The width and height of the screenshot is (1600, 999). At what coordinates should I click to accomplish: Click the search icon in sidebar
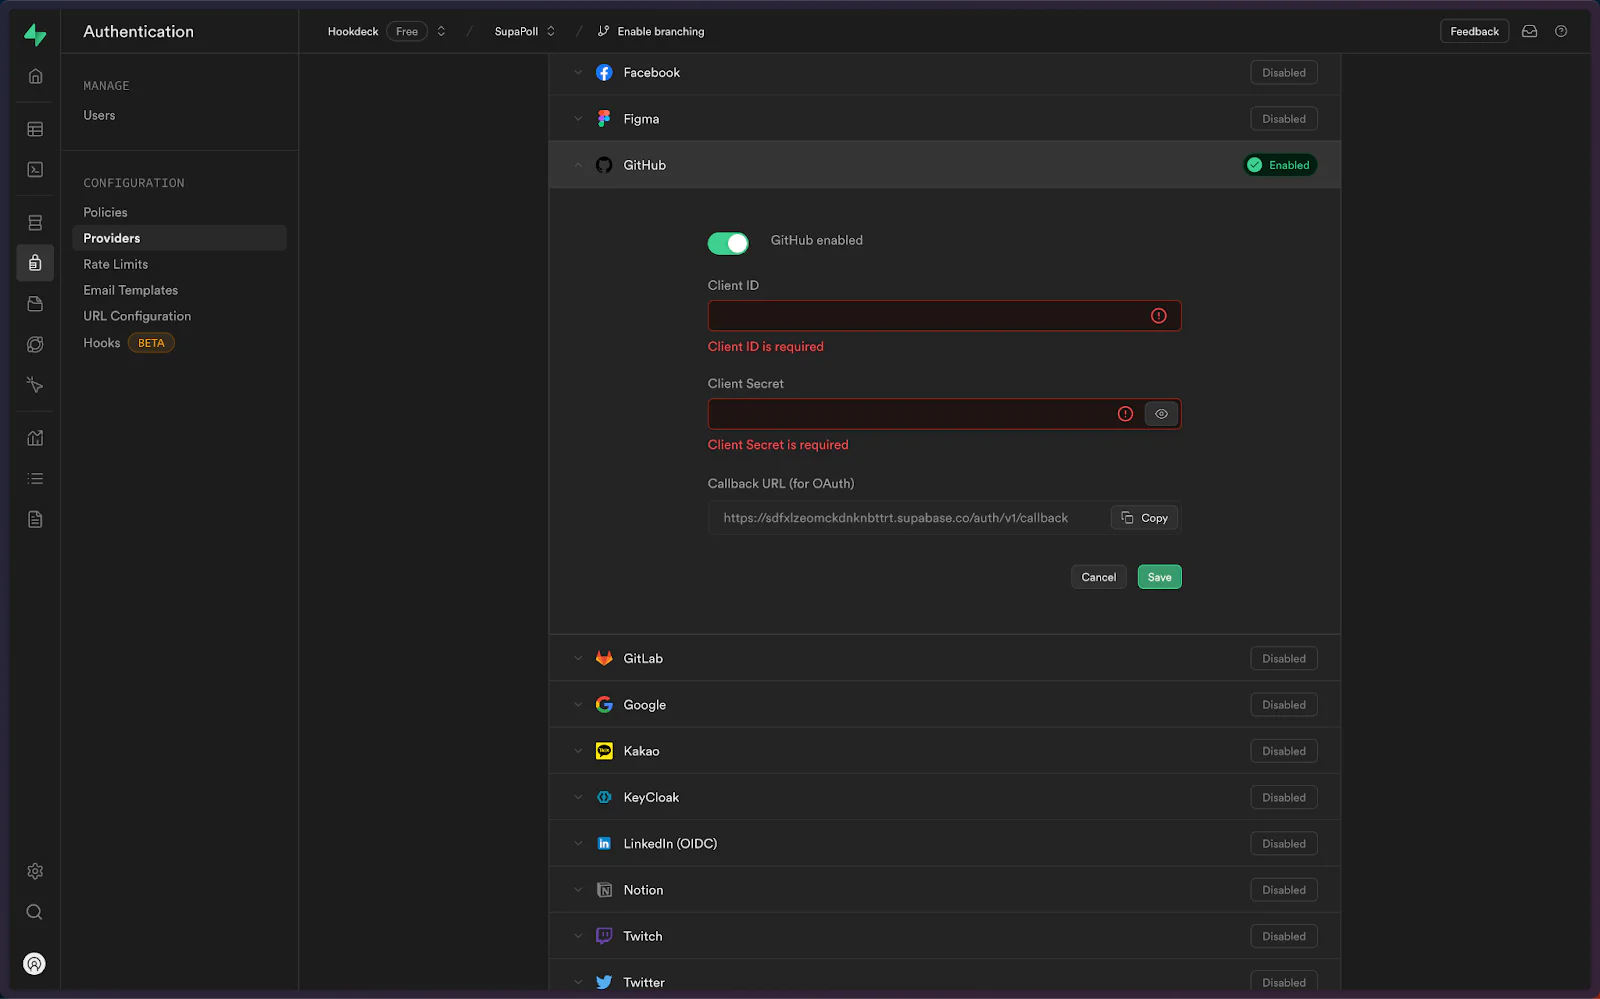(35, 912)
